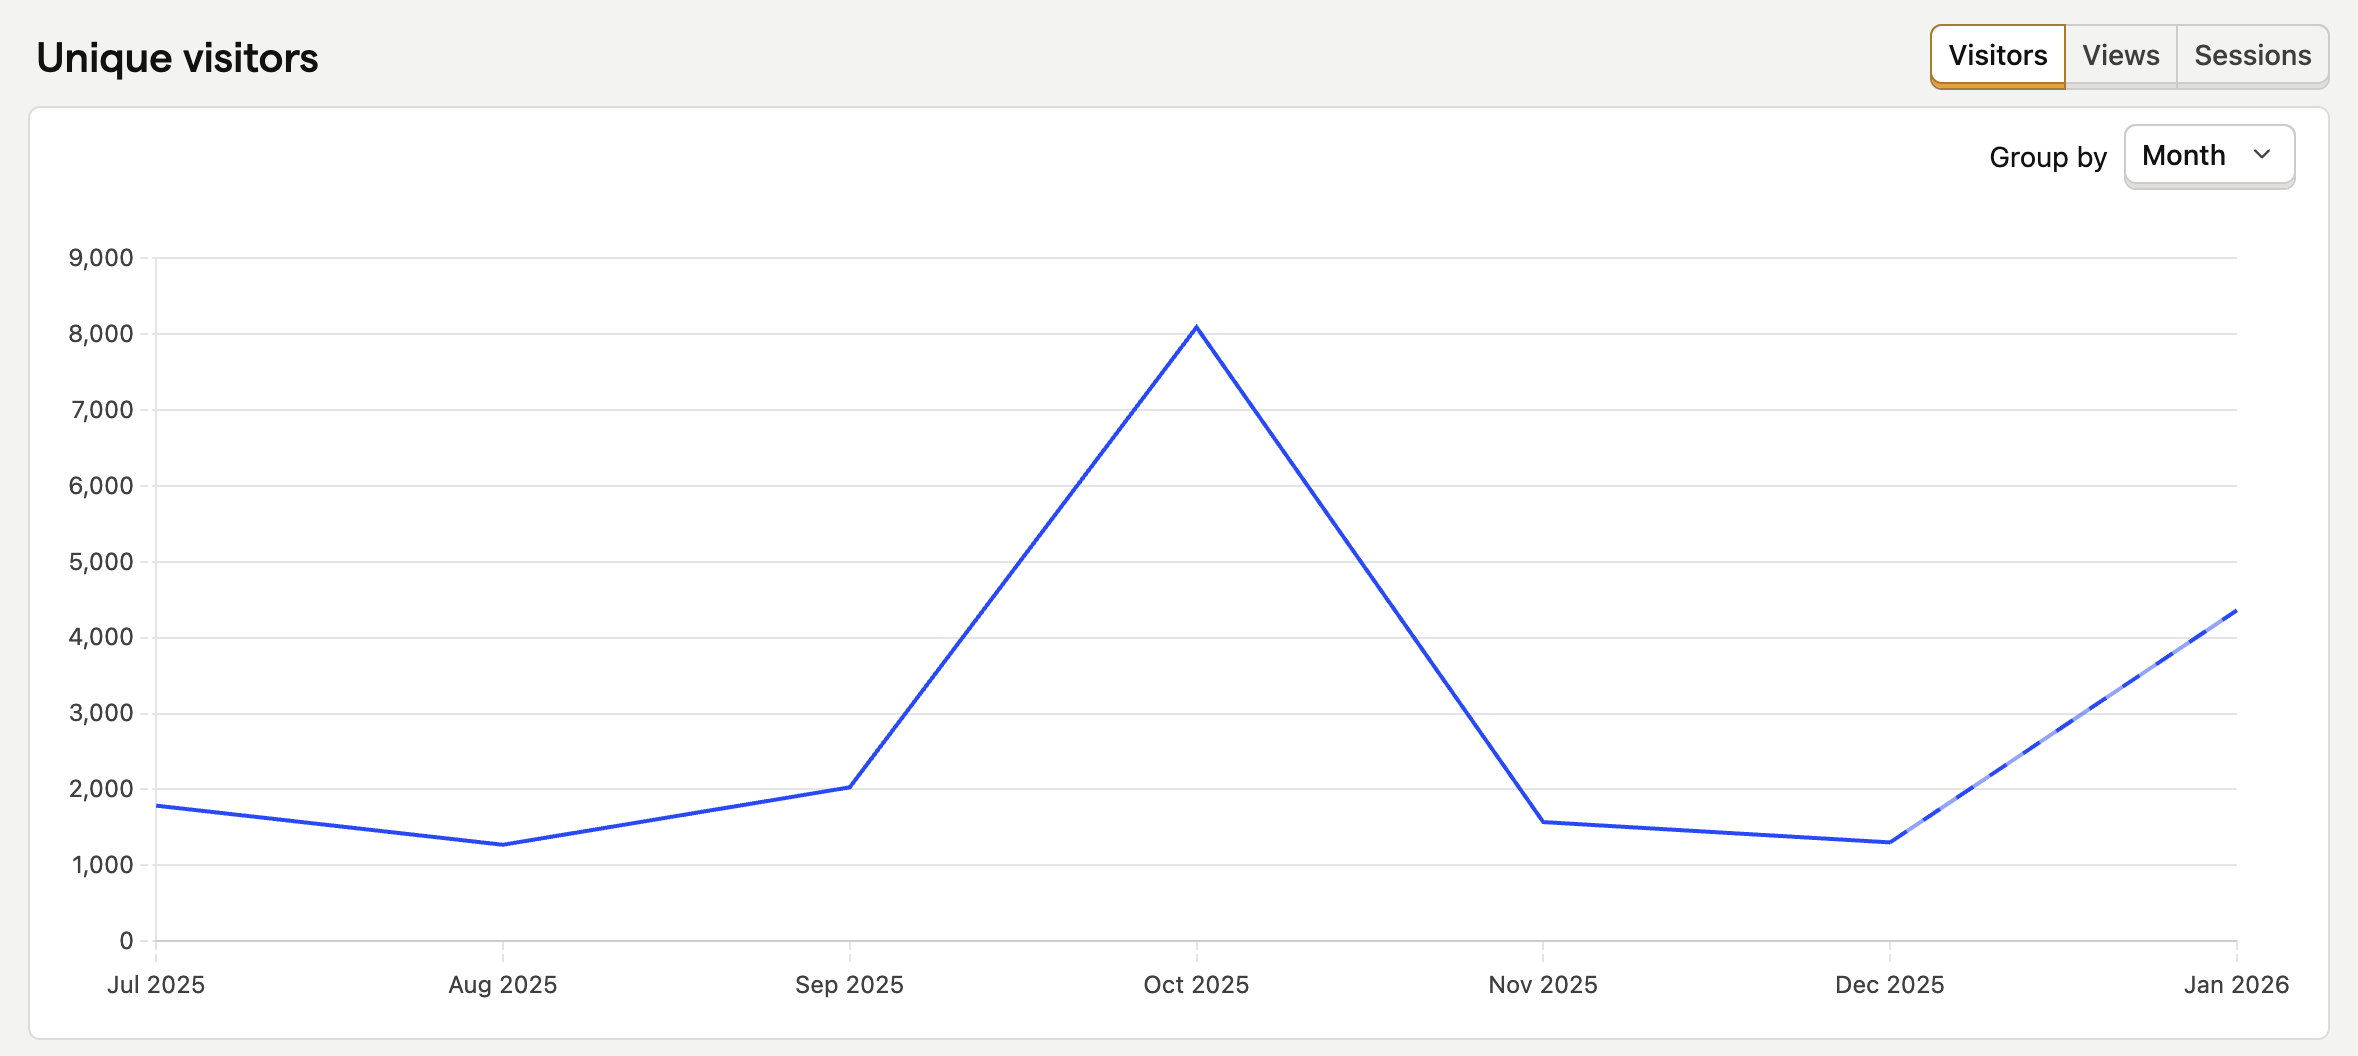
Task: Click the Sep 2025 data point on the line
Action: [x=849, y=787]
